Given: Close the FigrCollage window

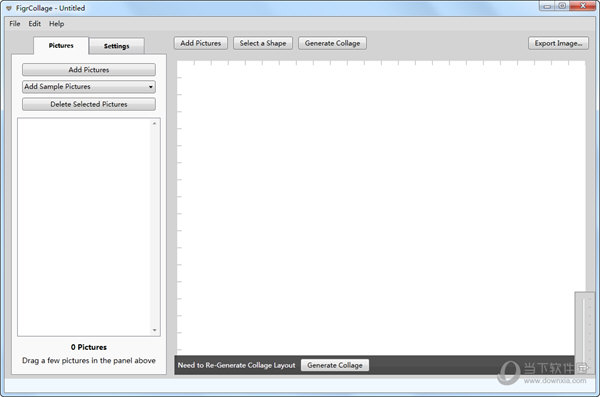Looking at the screenshot, I should point(583,6).
